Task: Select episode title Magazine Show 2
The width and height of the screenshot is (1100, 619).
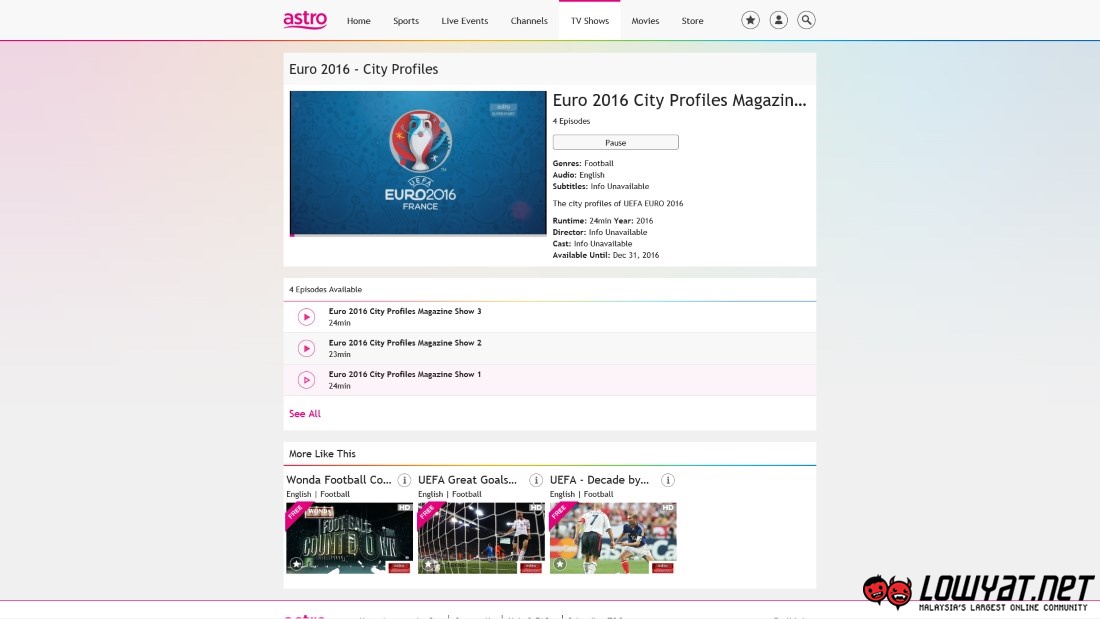Action: click(405, 343)
